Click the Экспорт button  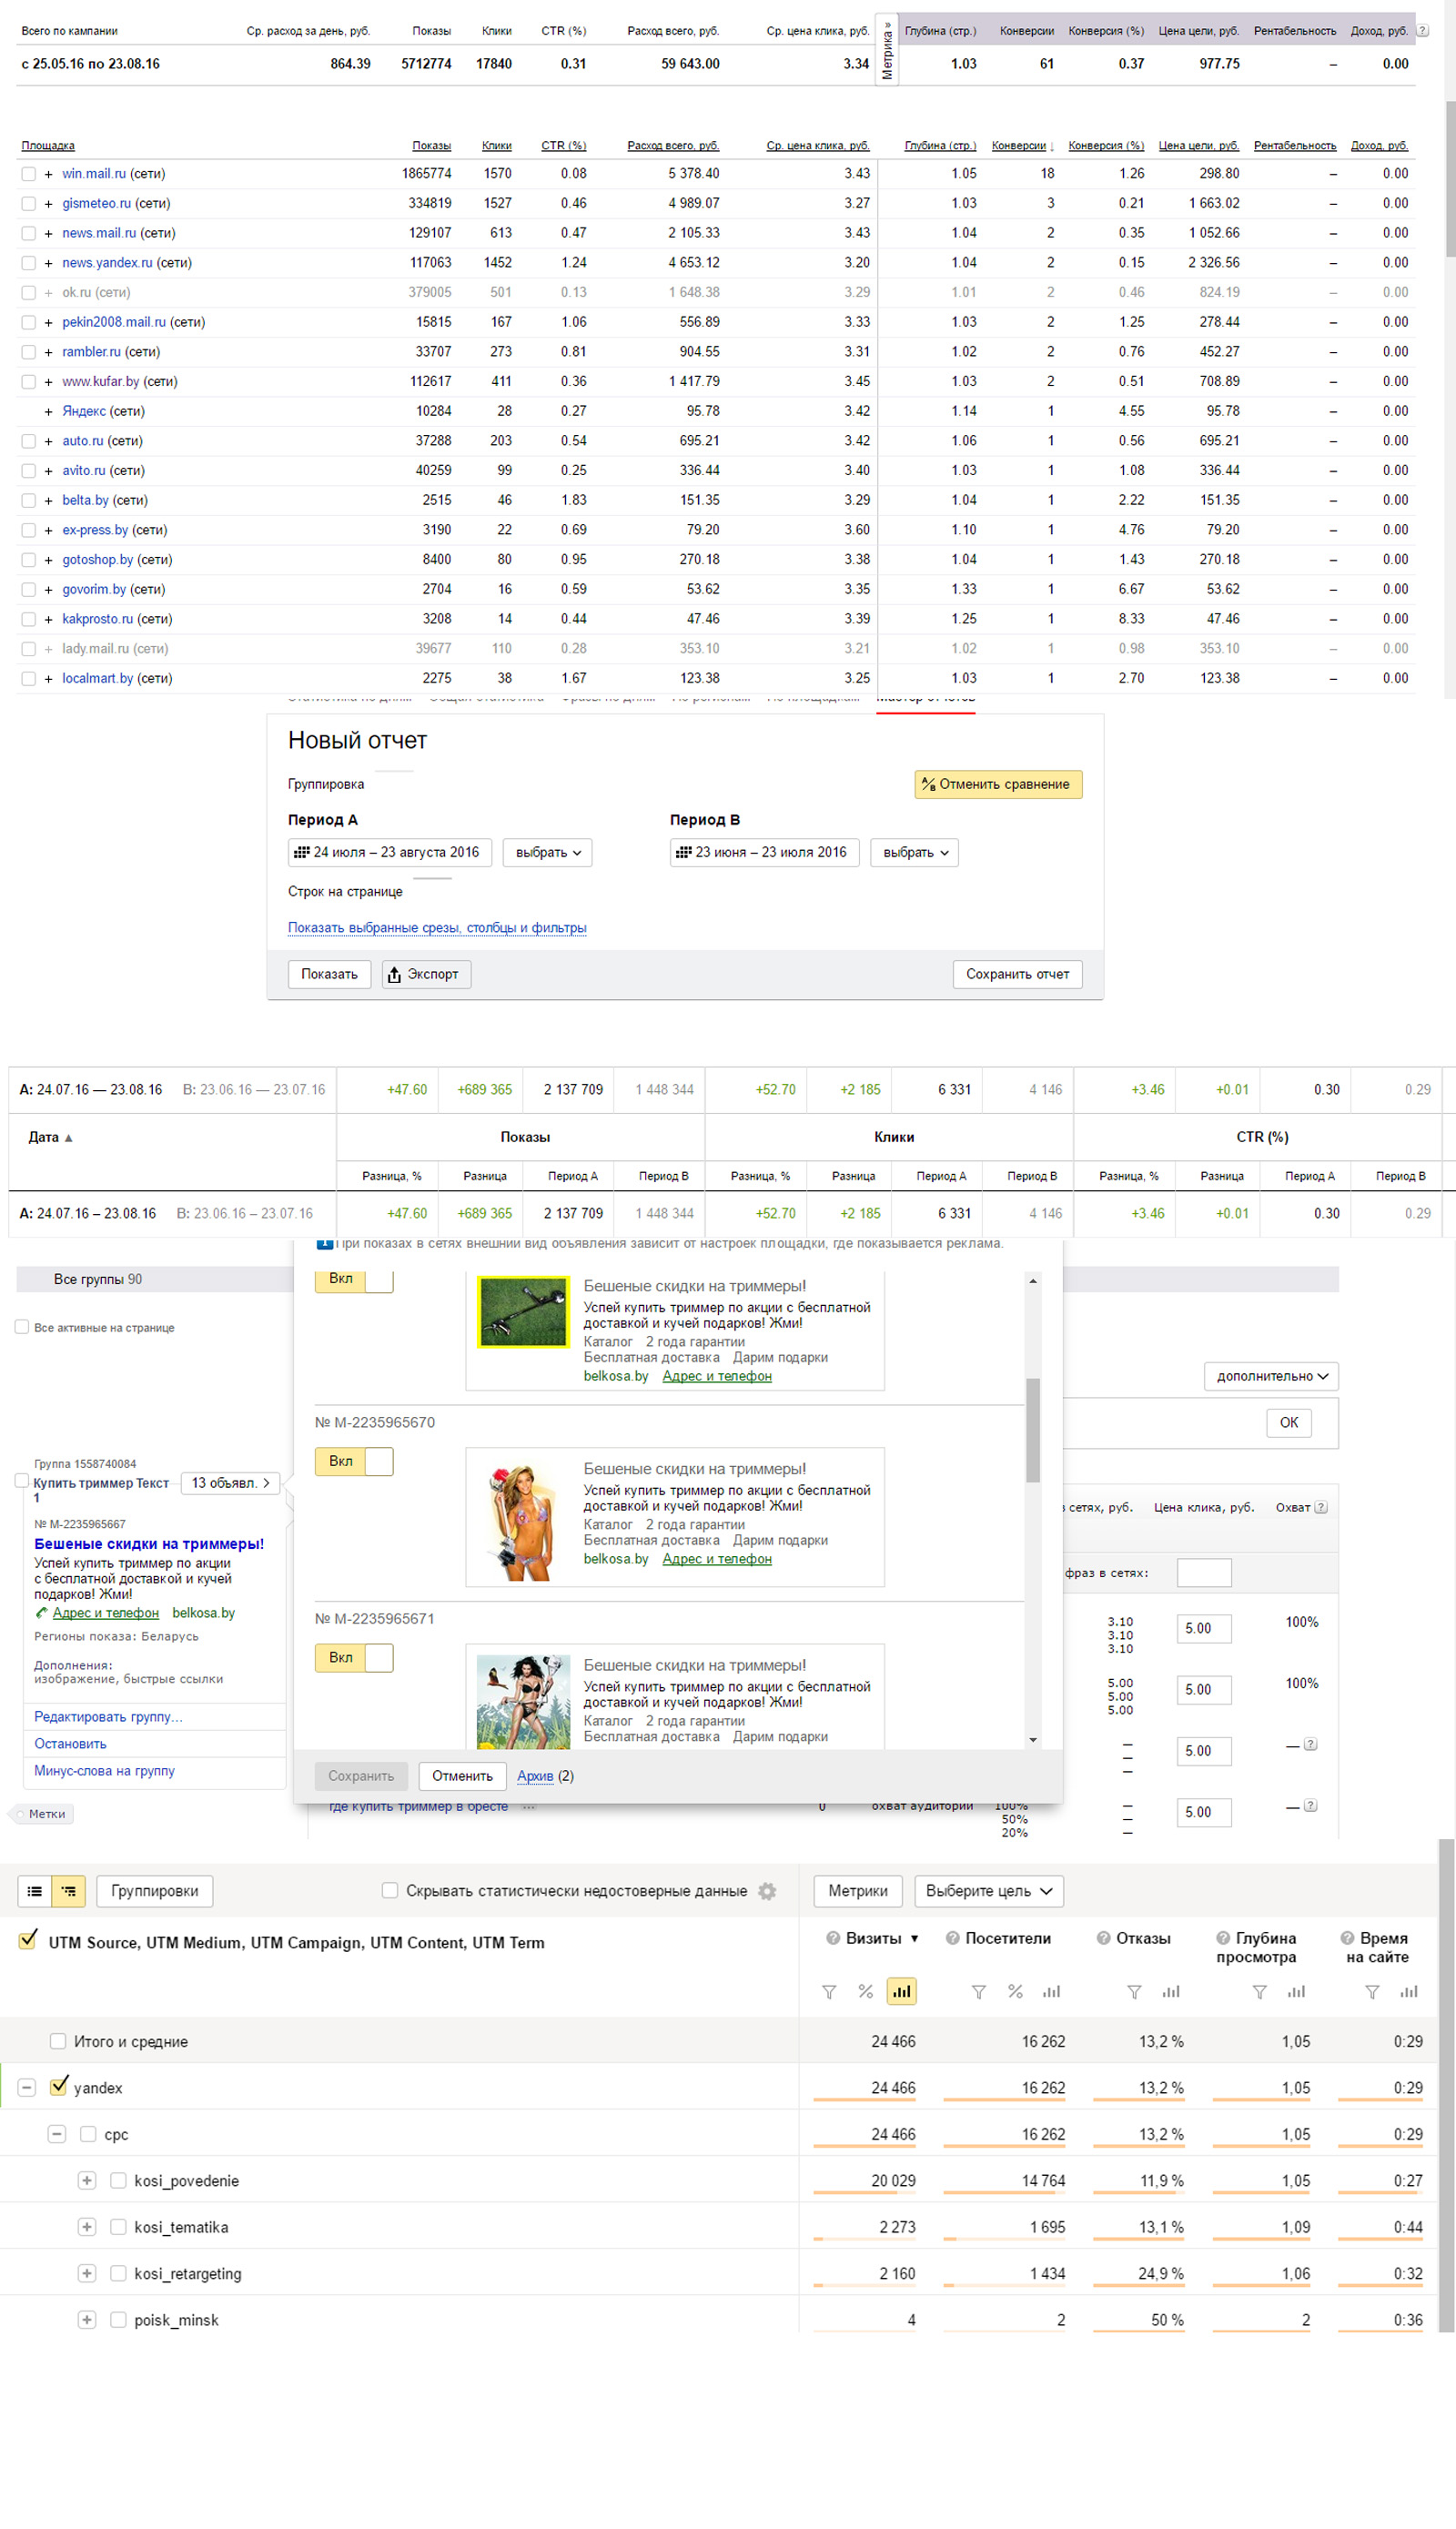point(426,974)
